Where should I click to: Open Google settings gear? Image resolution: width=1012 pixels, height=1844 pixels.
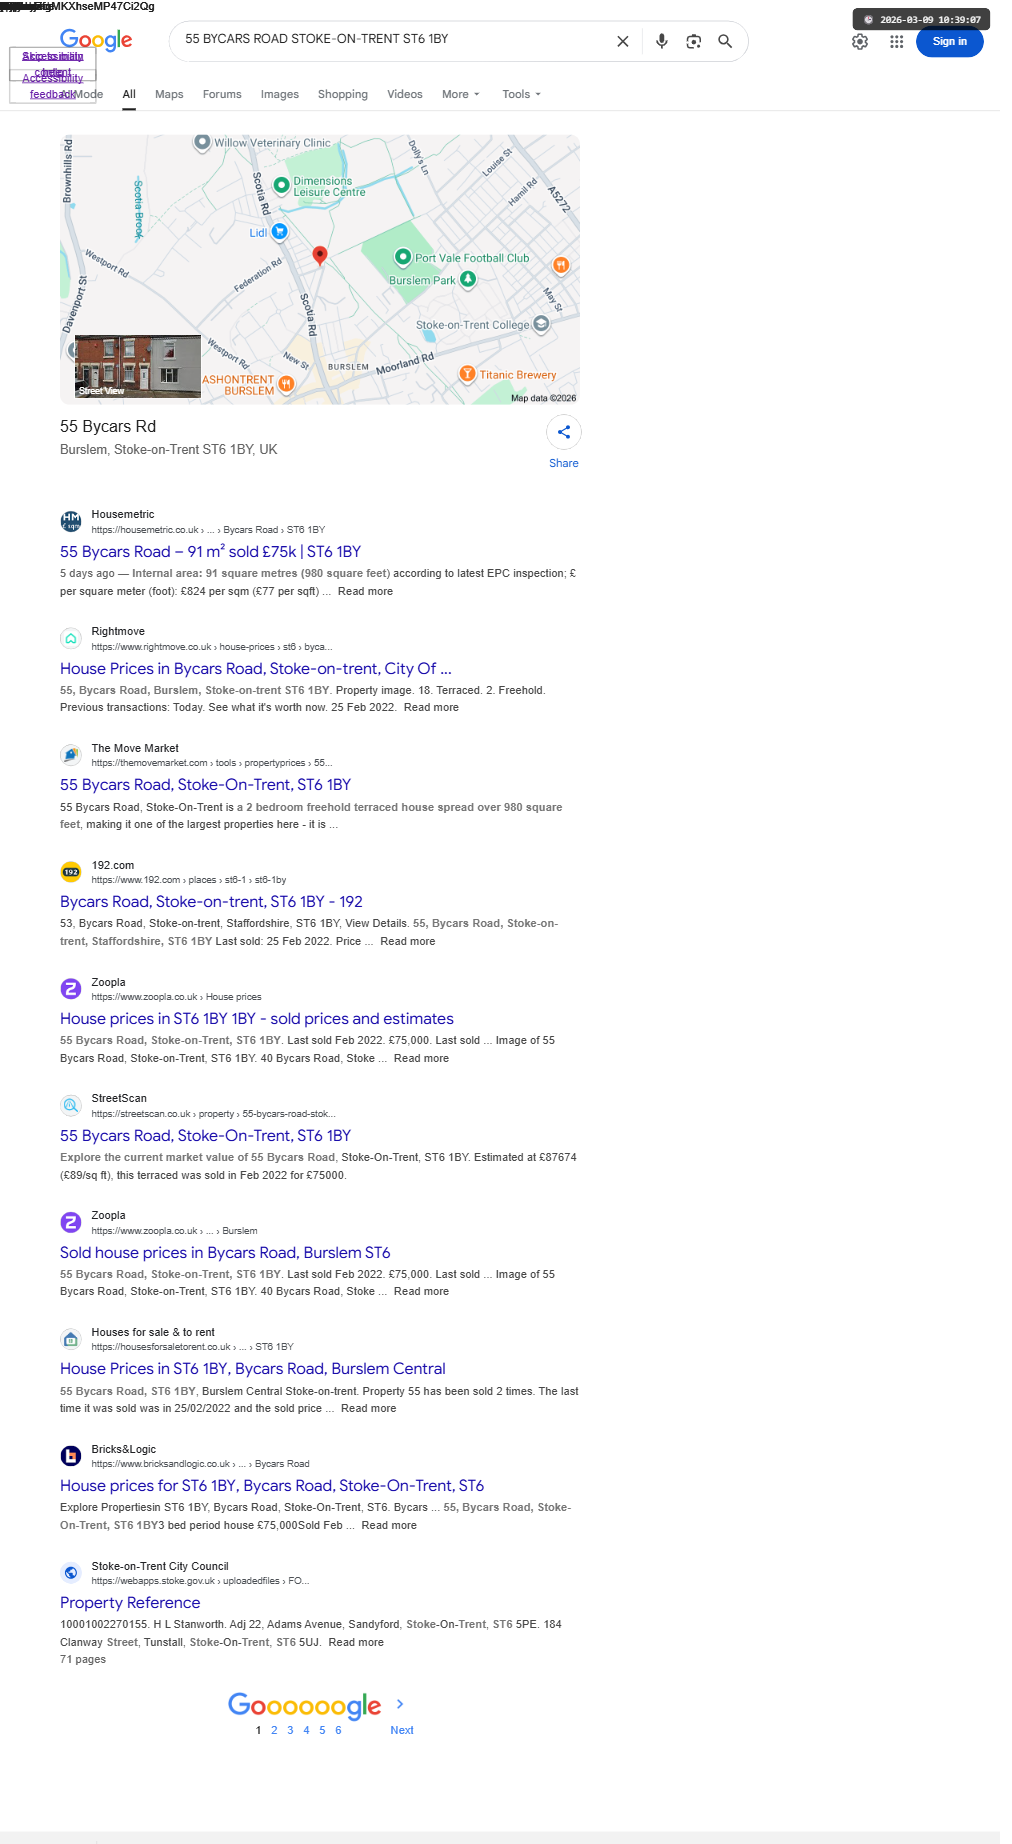point(860,42)
